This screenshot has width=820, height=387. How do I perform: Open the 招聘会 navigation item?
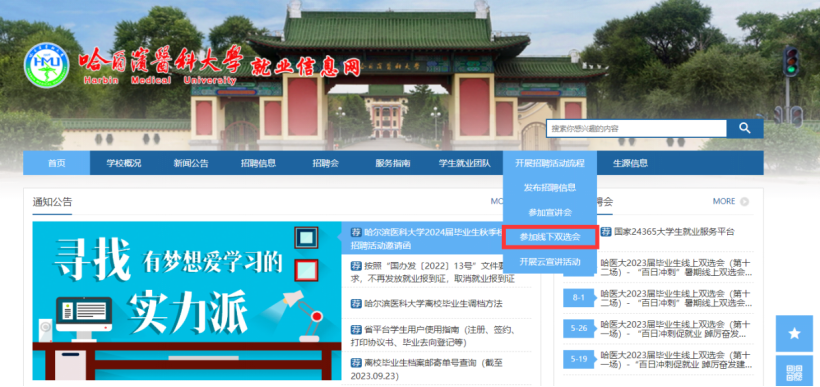click(x=325, y=163)
